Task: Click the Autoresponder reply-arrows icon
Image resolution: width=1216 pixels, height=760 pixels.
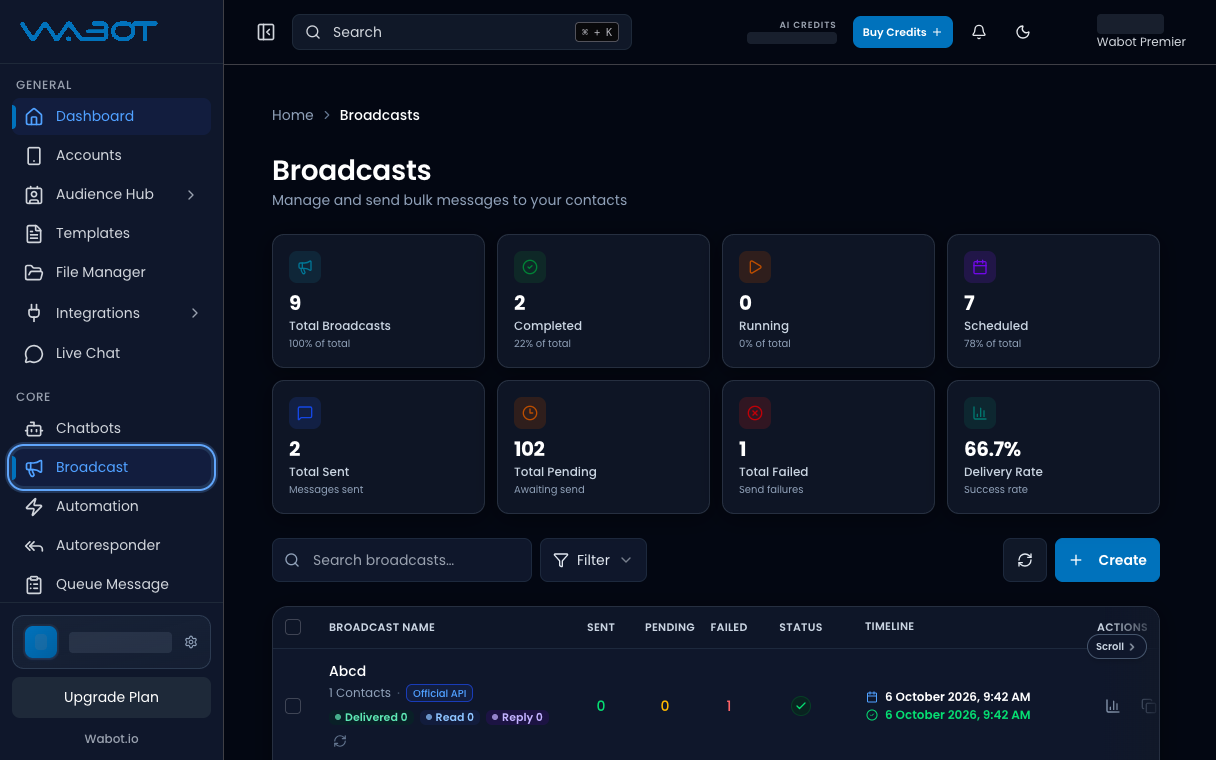Action: (x=34, y=546)
